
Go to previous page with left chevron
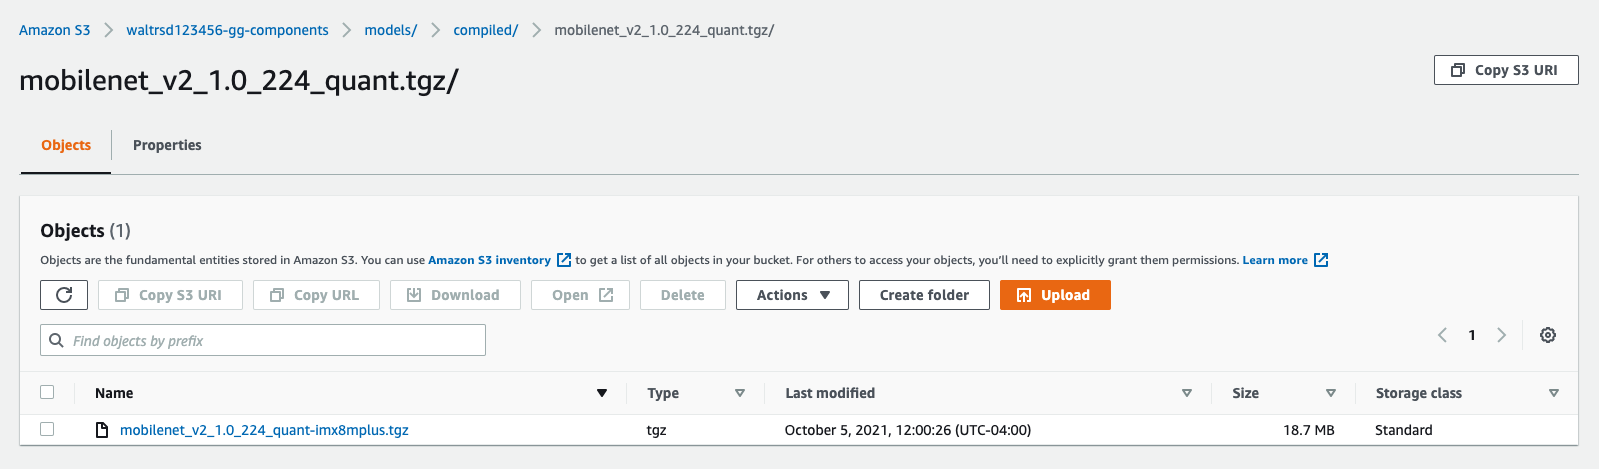[1442, 335]
